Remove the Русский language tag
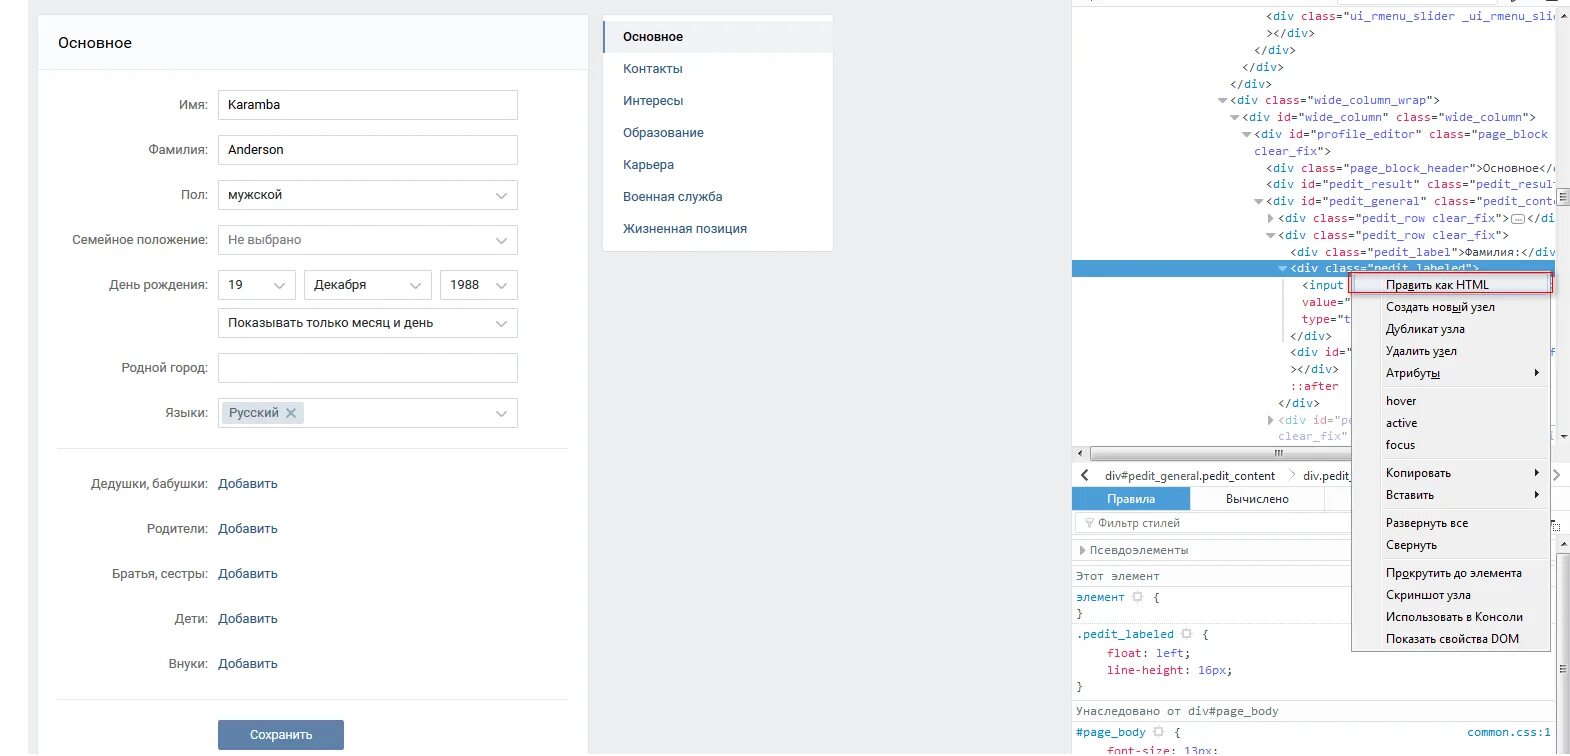This screenshot has width=1570, height=756. 291,413
